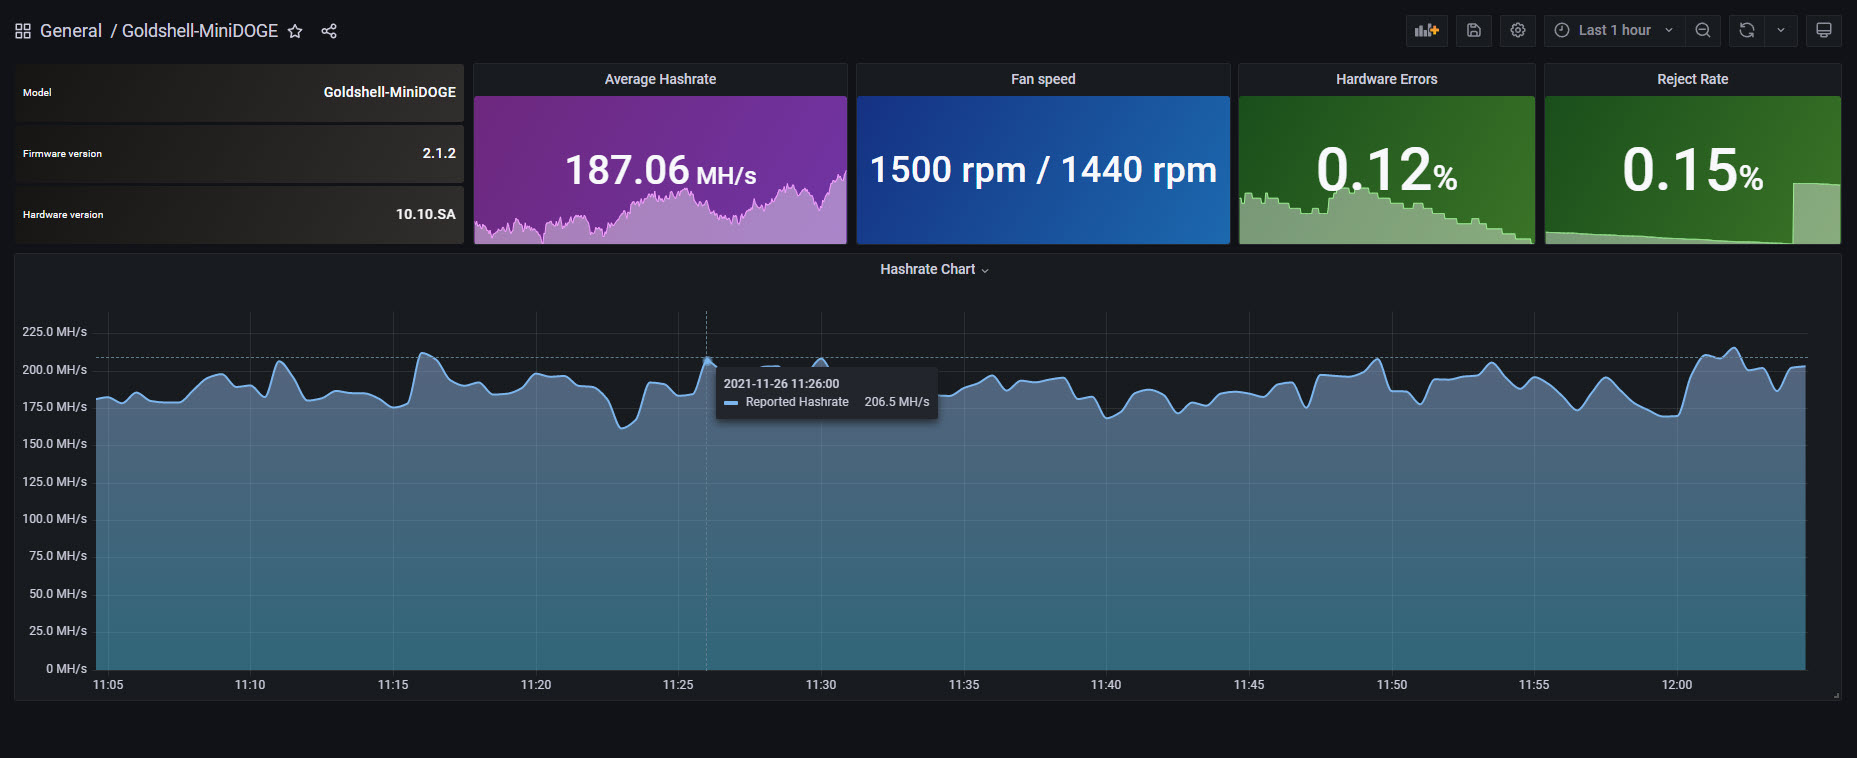Click the 0.15% reject rate value
Screen dimensions: 1857x758
pos(1693,169)
